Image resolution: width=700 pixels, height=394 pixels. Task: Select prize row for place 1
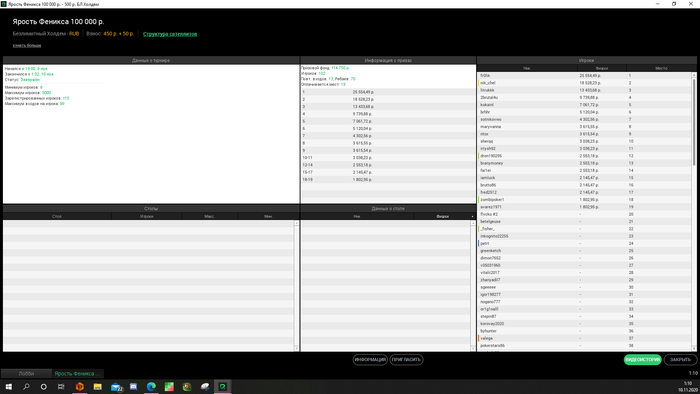(x=388, y=92)
